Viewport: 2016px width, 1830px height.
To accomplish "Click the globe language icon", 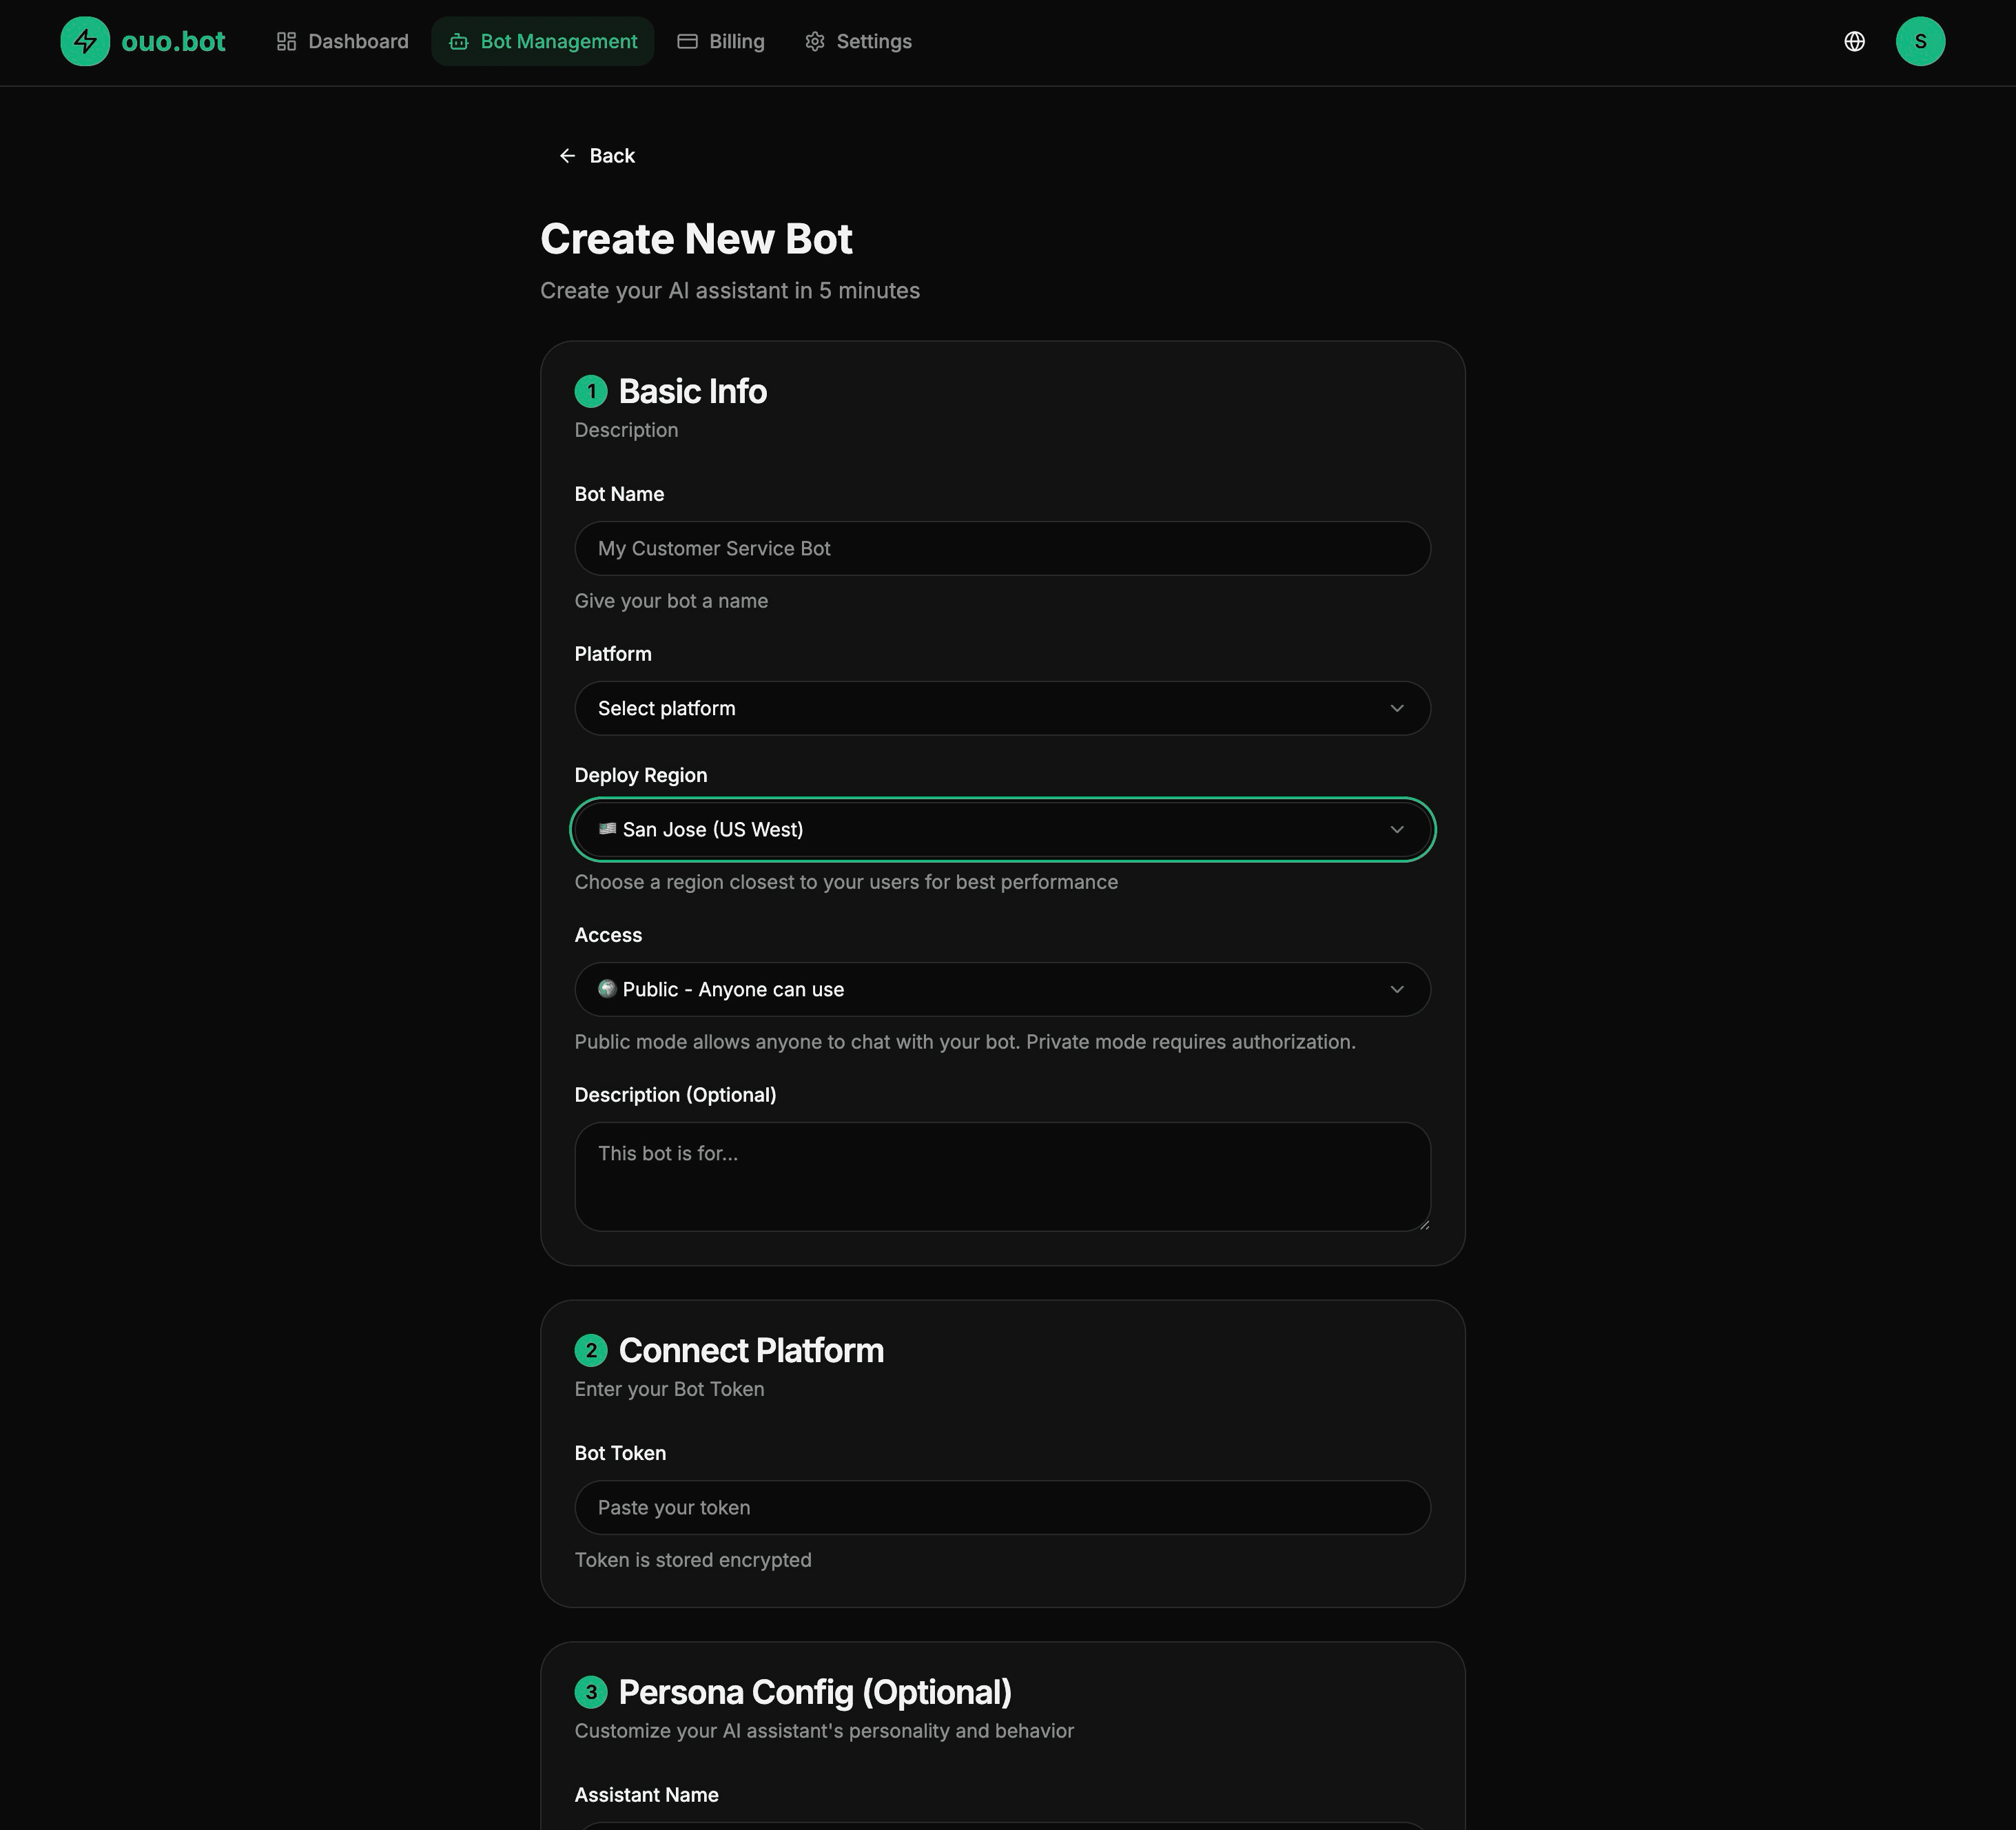I will (x=1854, y=41).
